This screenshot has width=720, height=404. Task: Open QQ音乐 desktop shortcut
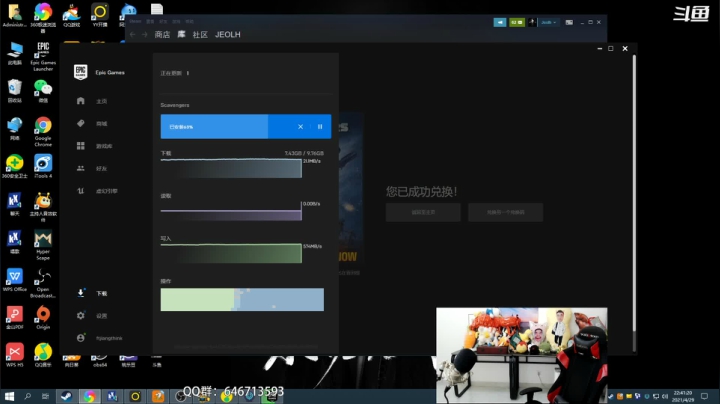(43, 355)
